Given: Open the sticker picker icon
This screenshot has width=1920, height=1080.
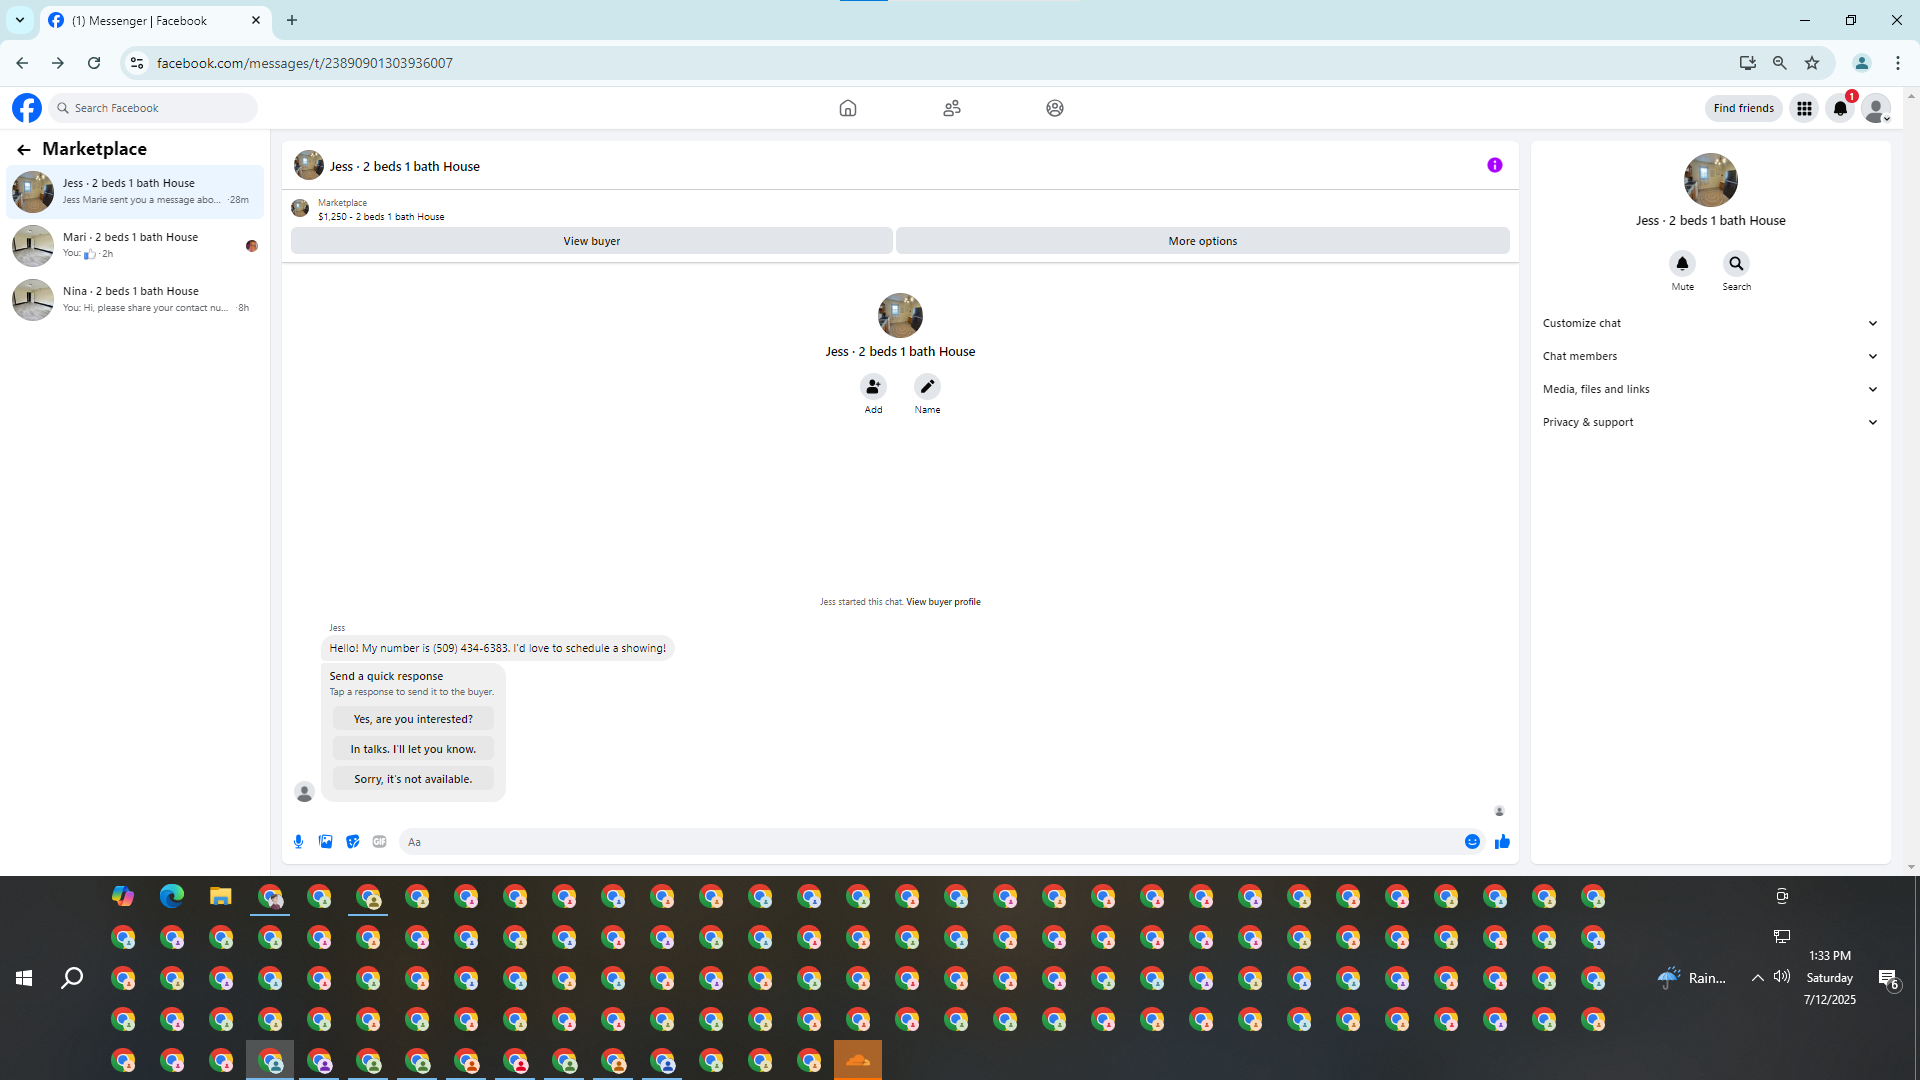Looking at the screenshot, I should (352, 842).
